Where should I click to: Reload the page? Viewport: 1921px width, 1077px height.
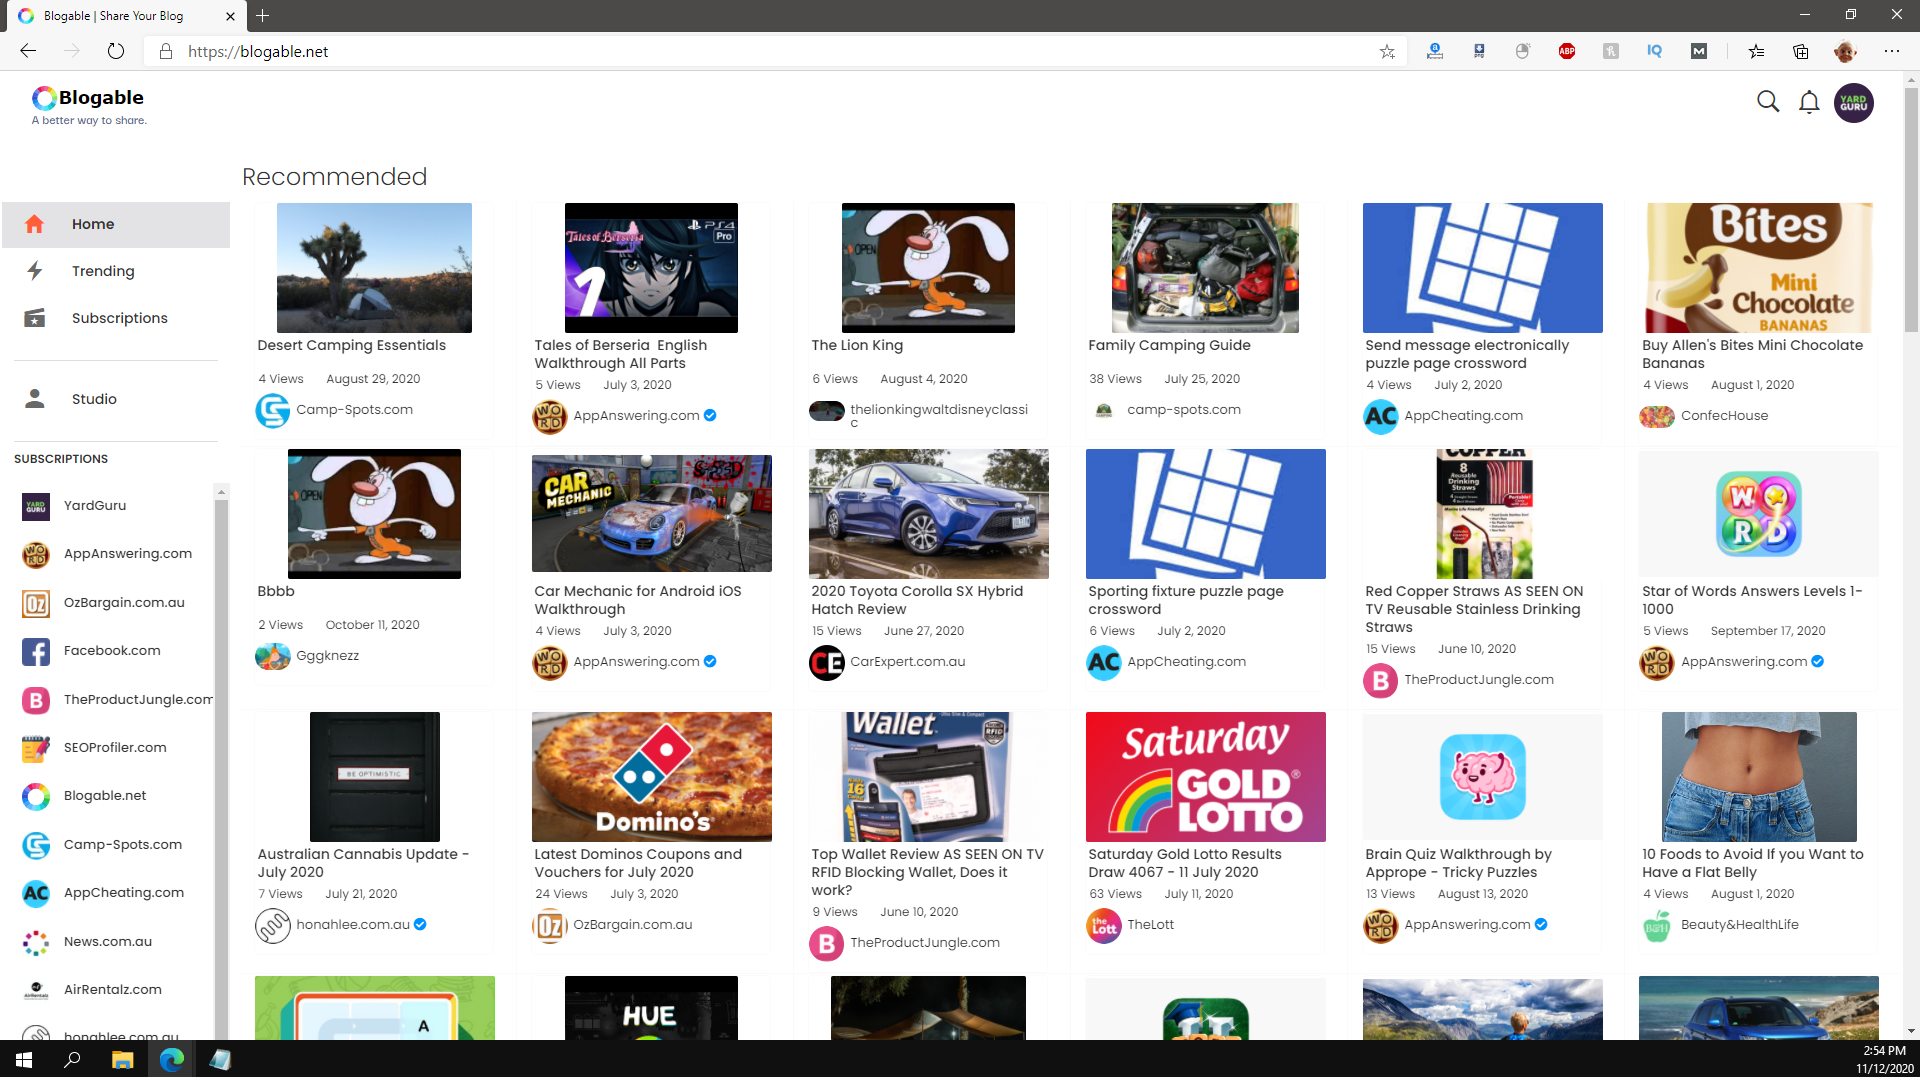coord(116,51)
